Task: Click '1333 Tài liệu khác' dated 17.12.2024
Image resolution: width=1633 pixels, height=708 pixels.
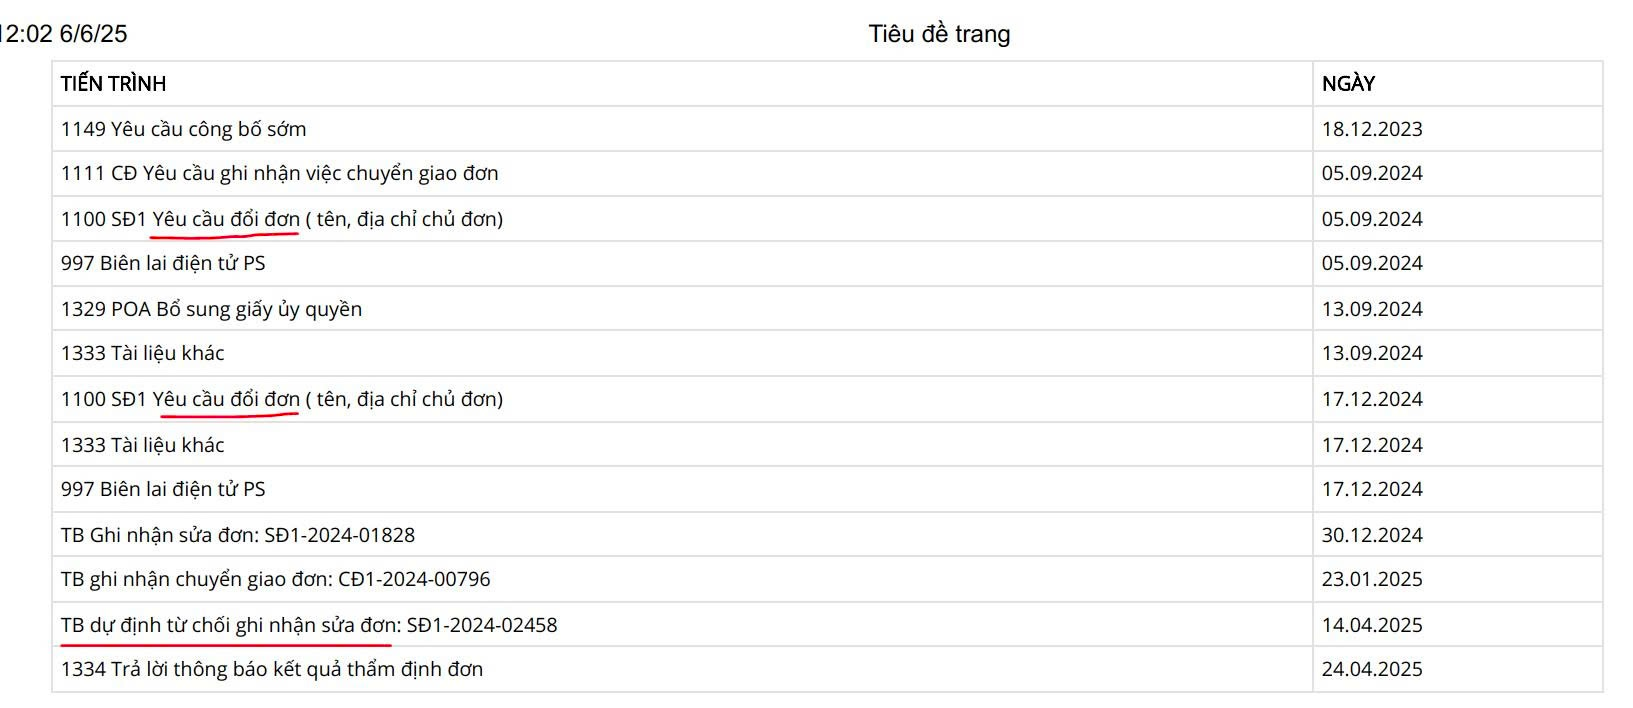Action: coord(142,445)
